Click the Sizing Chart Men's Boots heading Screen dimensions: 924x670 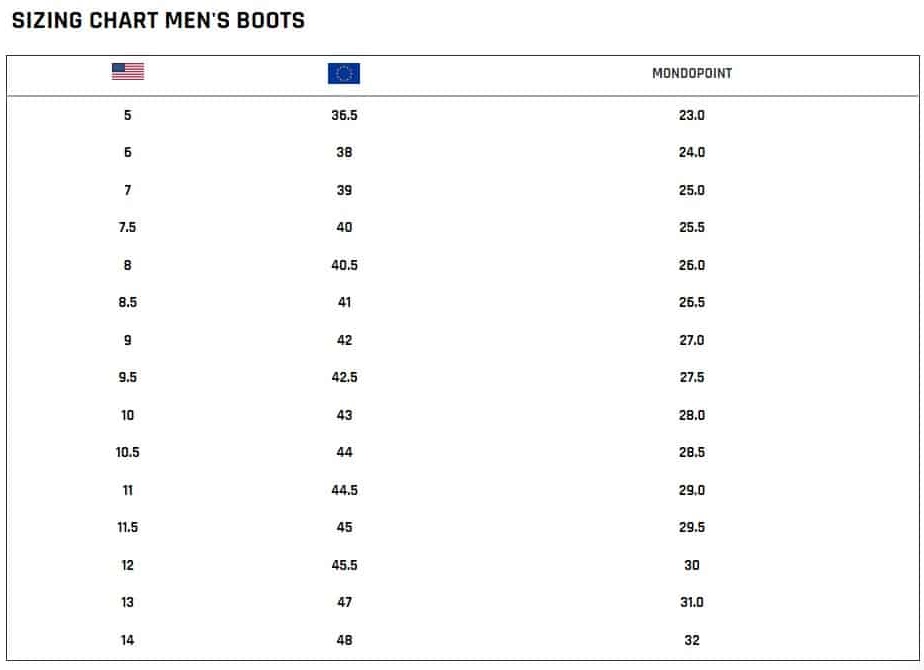(159, 21)
